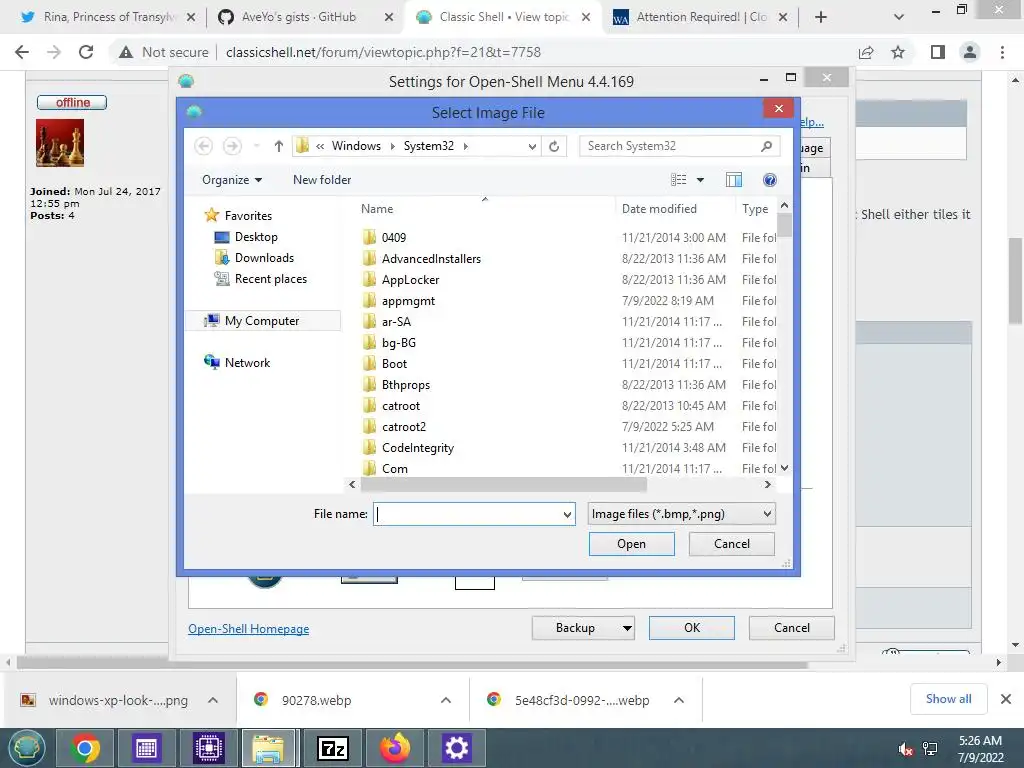The image size is (1024, 768).
Task: Open file dialog help question mark icon
Action: pos(770,180)
